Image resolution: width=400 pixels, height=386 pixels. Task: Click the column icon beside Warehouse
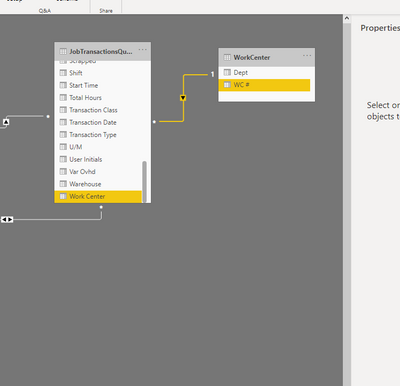[x=63, y=184]
